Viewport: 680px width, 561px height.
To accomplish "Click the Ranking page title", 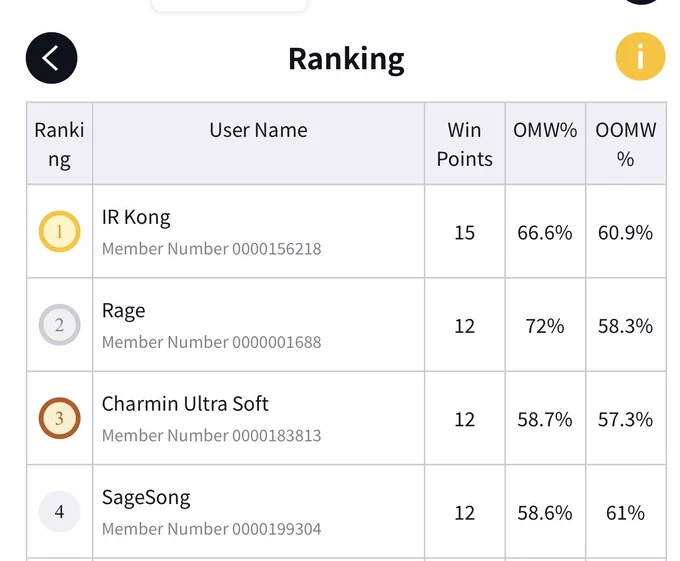I will pyautogui.click(x=346, y=60).
